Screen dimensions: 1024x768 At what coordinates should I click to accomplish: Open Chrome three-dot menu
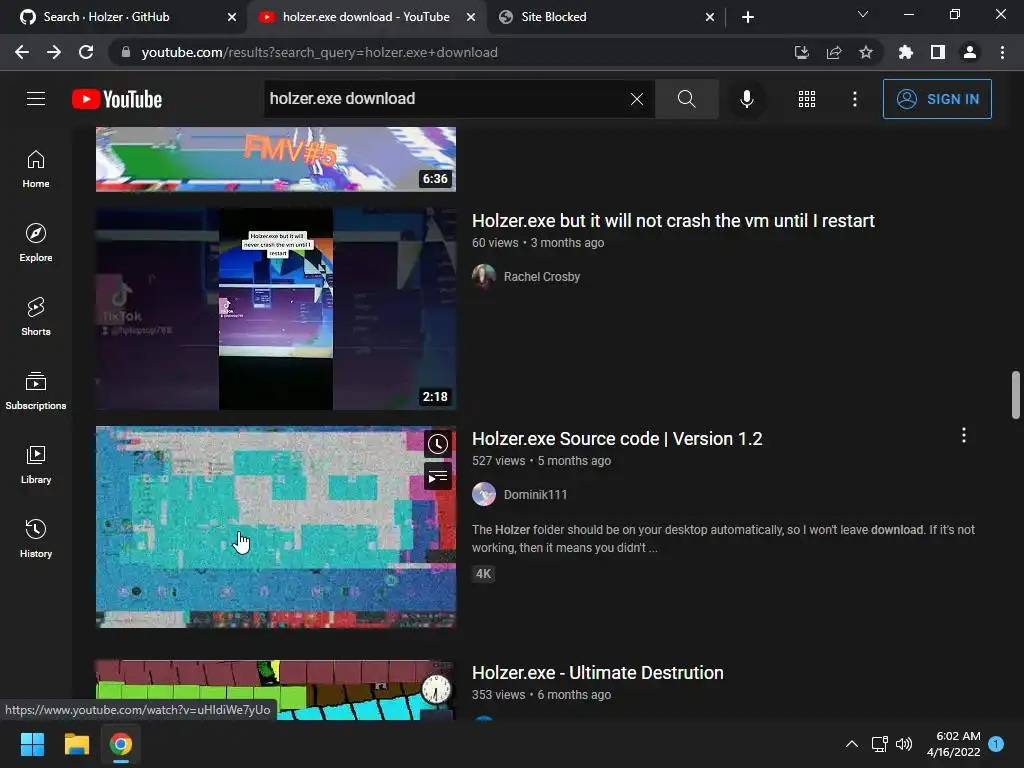click(x=1002, y=52)
